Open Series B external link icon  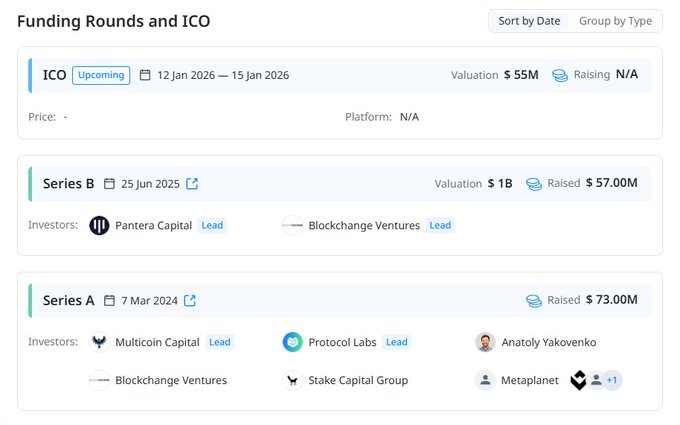[192, 184]
